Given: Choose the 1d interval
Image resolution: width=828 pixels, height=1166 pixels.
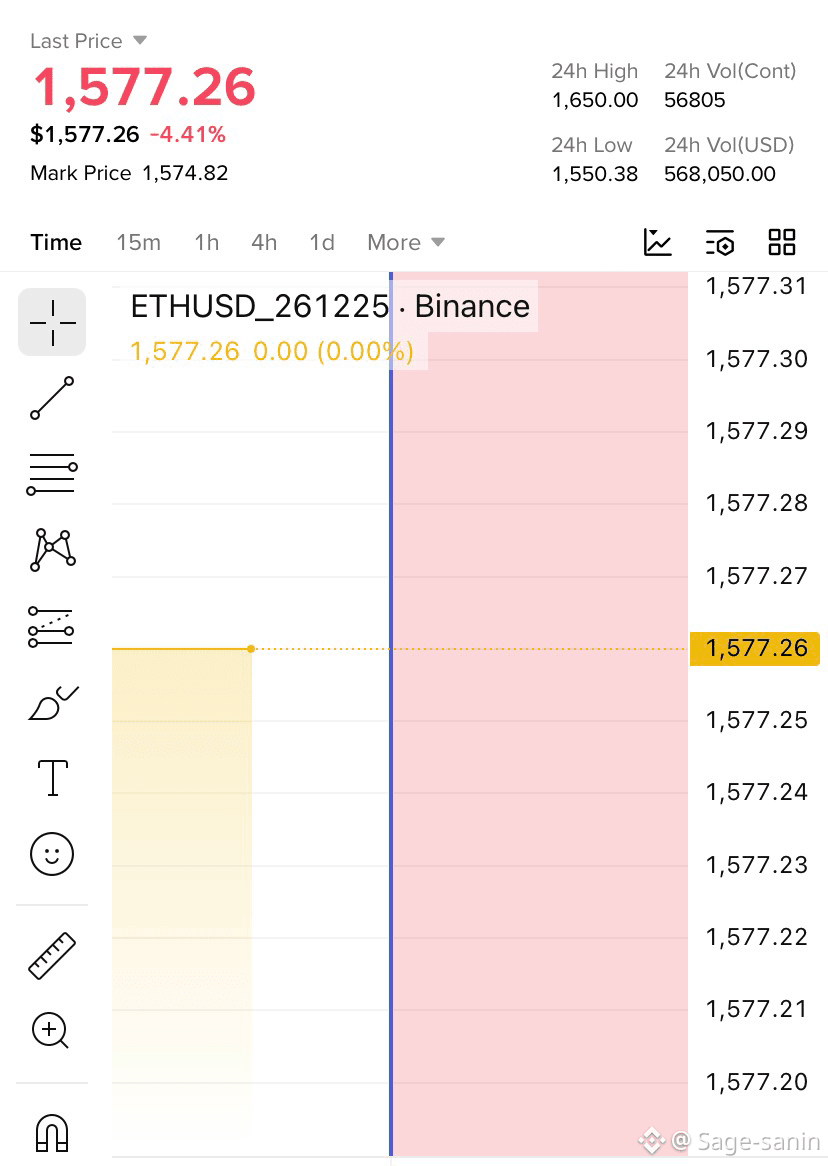Looking at the screenshot, I should (x=322, y=242).
